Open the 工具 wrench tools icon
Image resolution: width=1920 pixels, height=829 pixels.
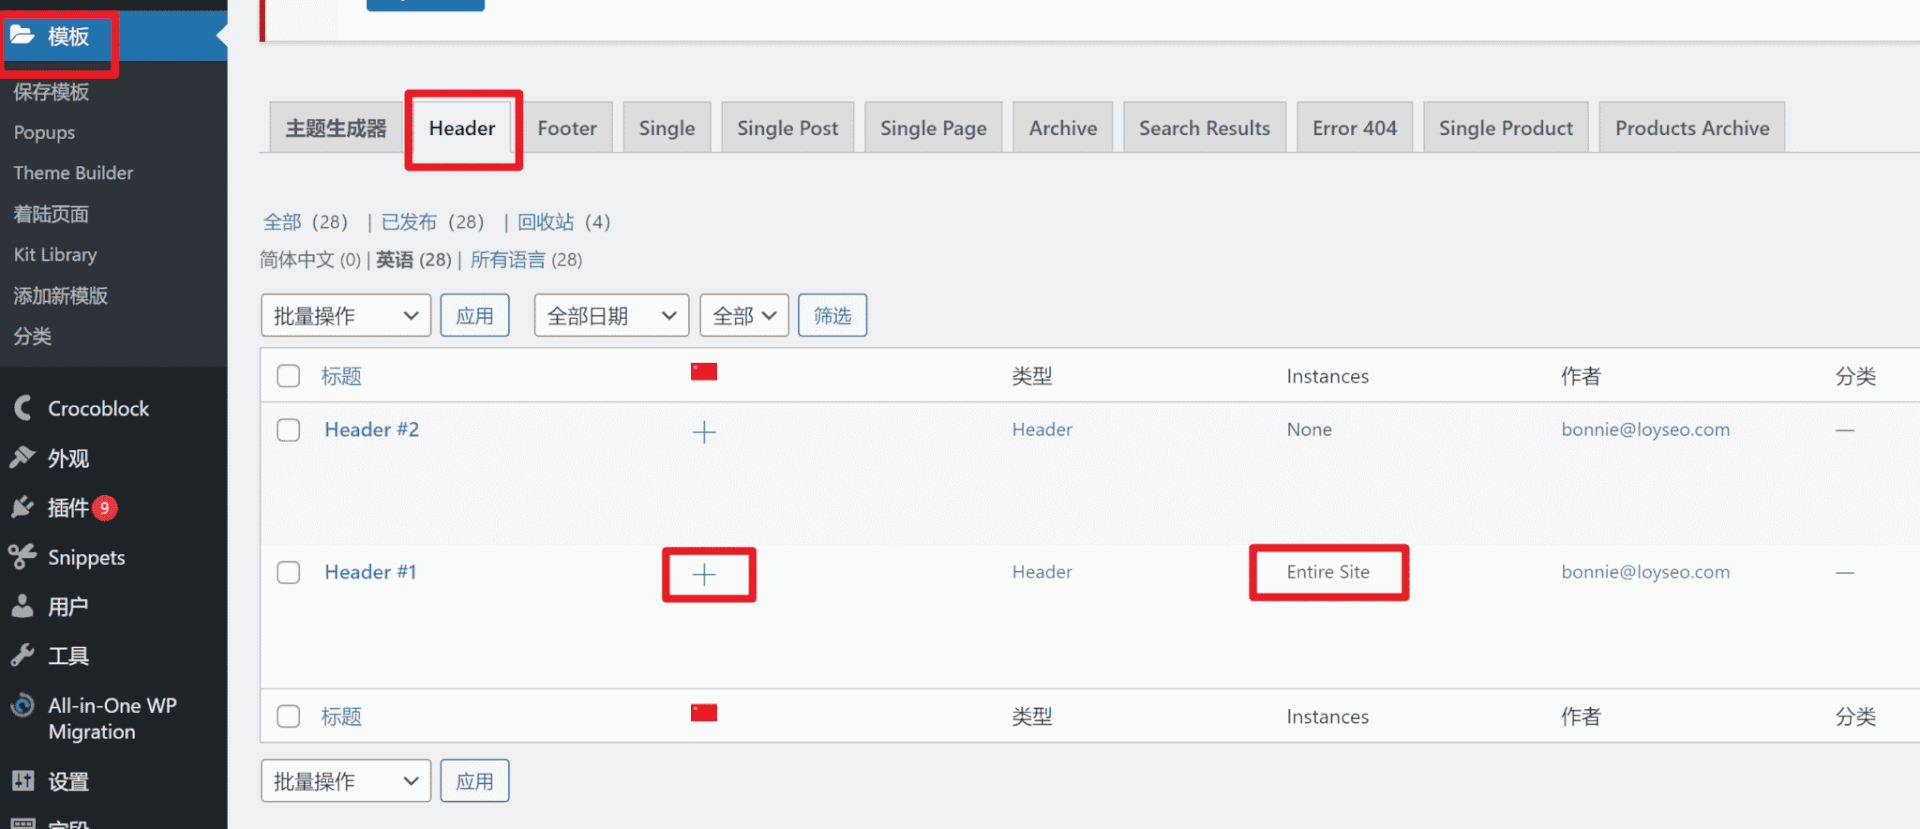point(23,656)
